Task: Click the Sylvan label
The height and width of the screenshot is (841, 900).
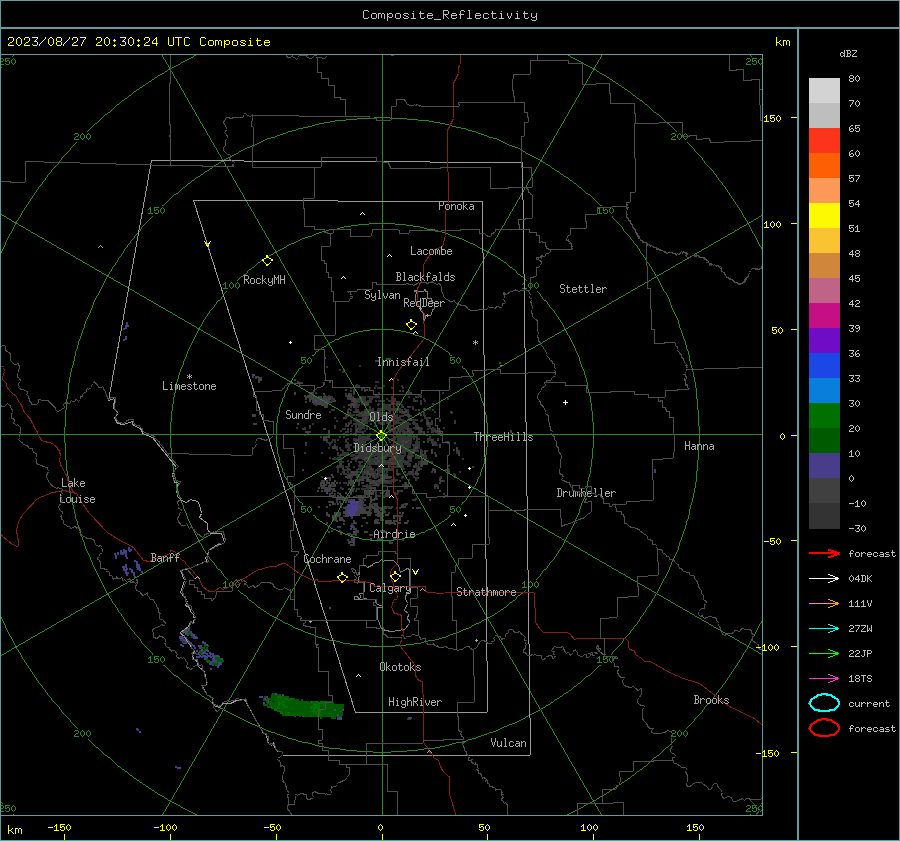Action: point(382,295)
